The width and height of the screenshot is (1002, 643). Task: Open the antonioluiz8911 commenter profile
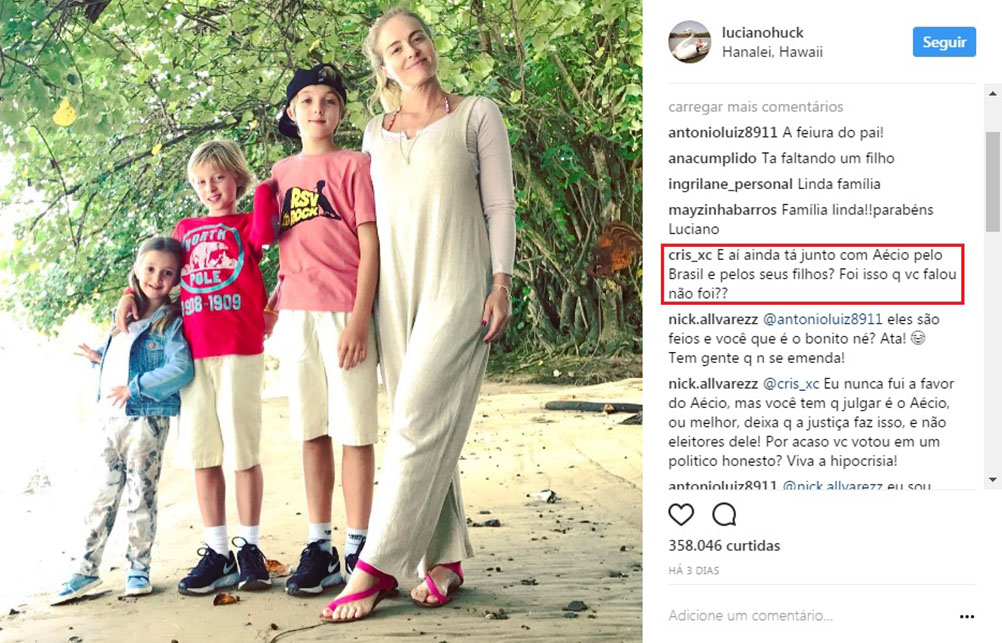(723, 133)
